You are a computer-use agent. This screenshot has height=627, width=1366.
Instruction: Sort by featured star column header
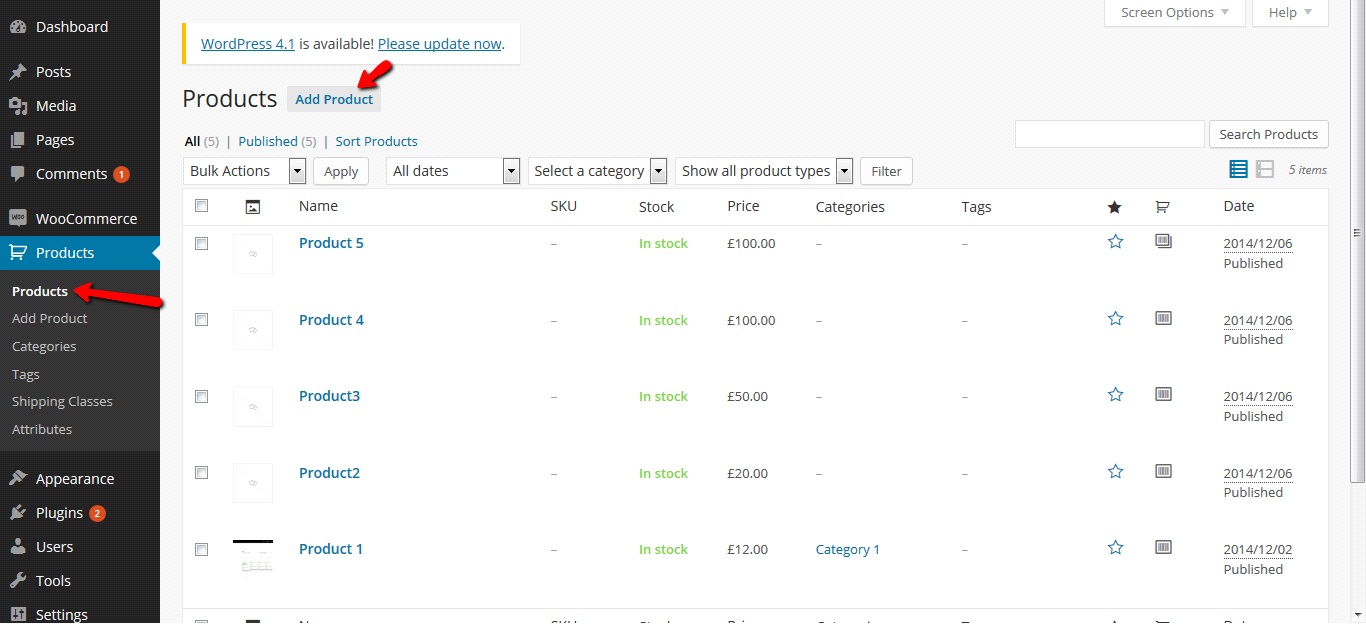pyautogui.click(x=1115, y=207)
